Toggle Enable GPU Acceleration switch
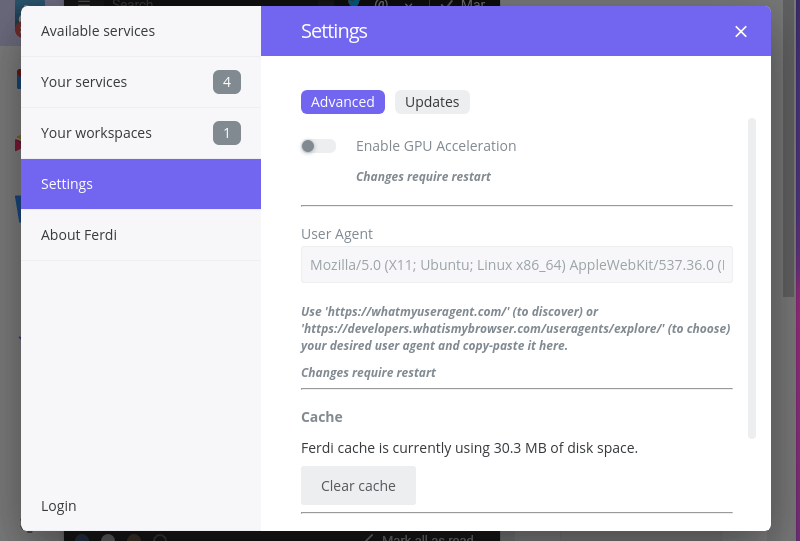Viewport: 800px width, 541px height. click(x=318, y=146)
